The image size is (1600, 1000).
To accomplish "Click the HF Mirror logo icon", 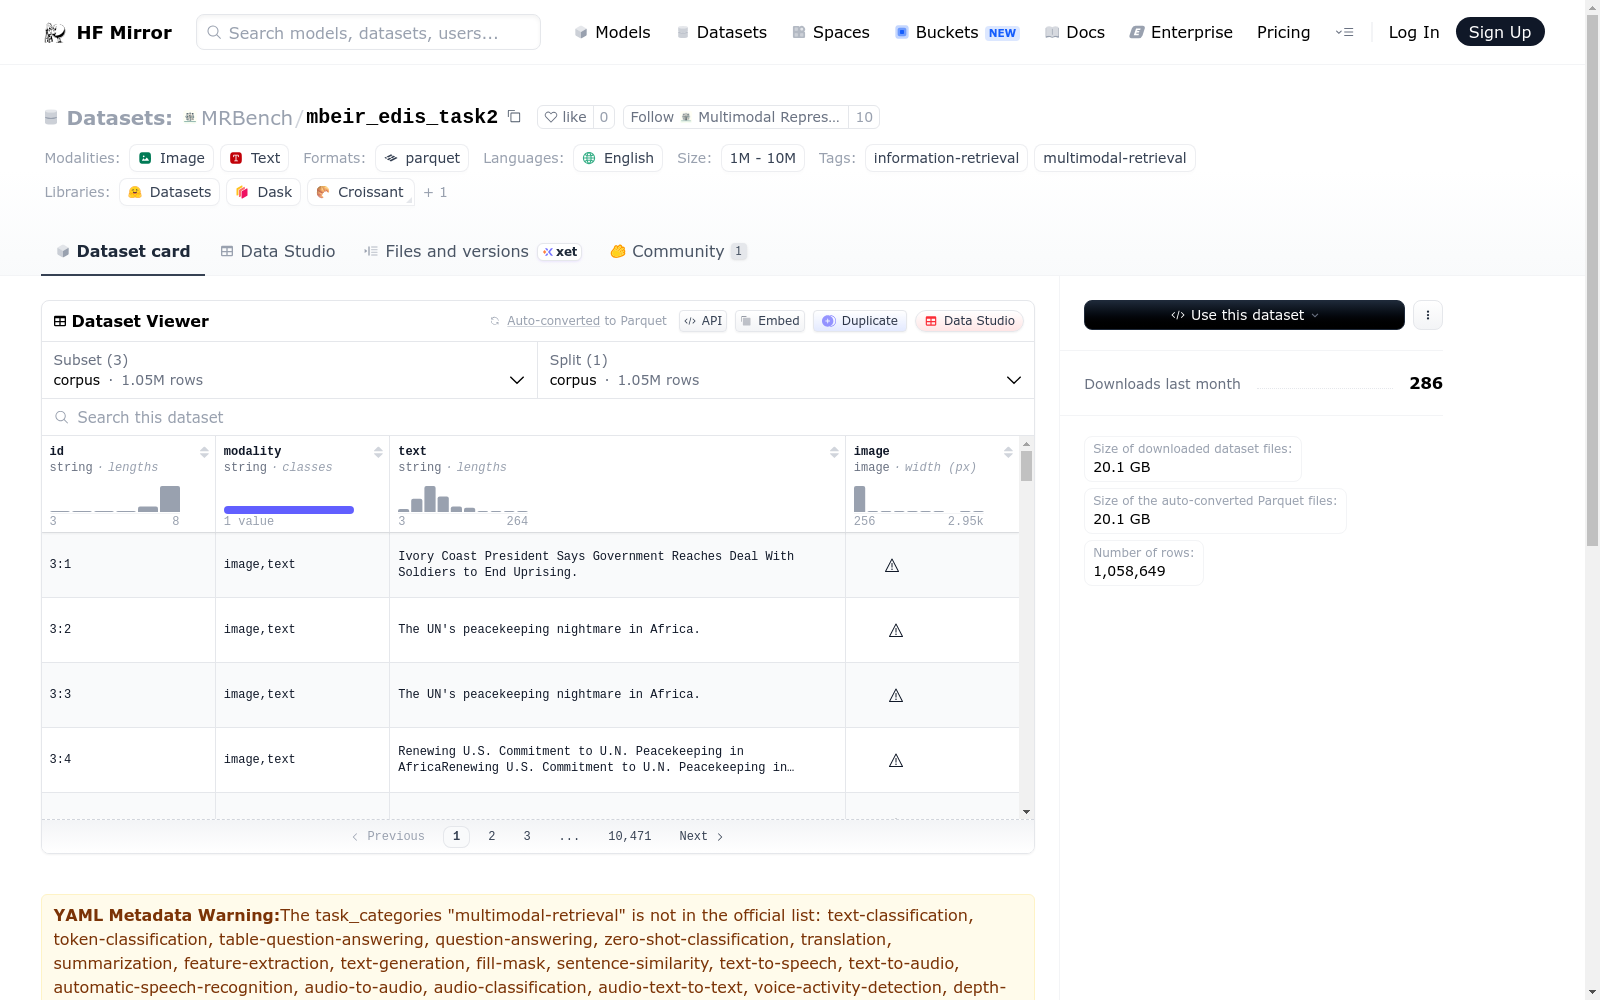I will pos(55,33).
